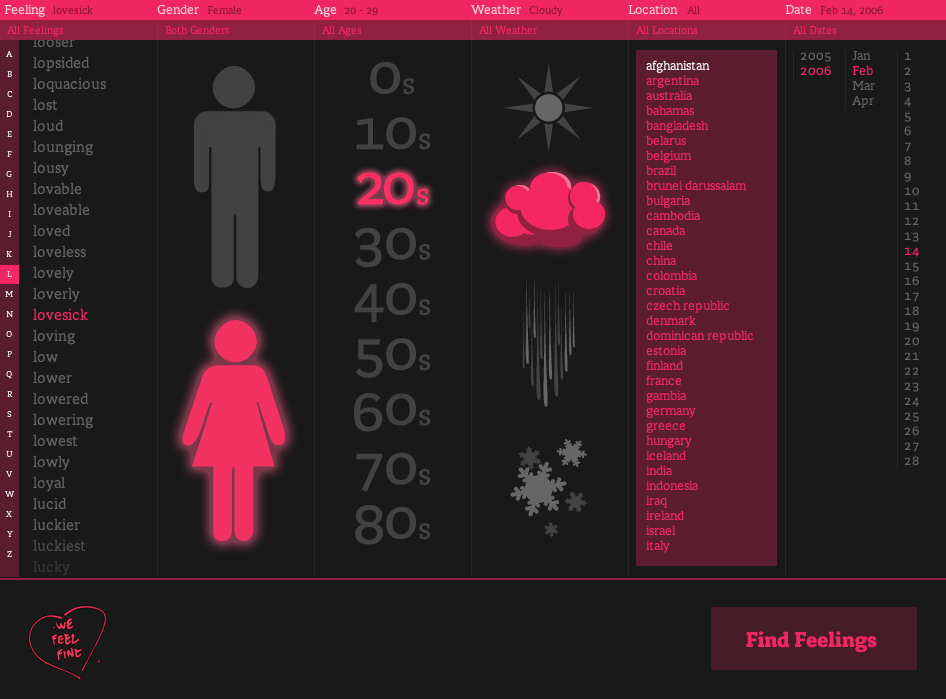Choose the sunny weather icon
This screenshot has width=946, height=699.
click(548, 107)
